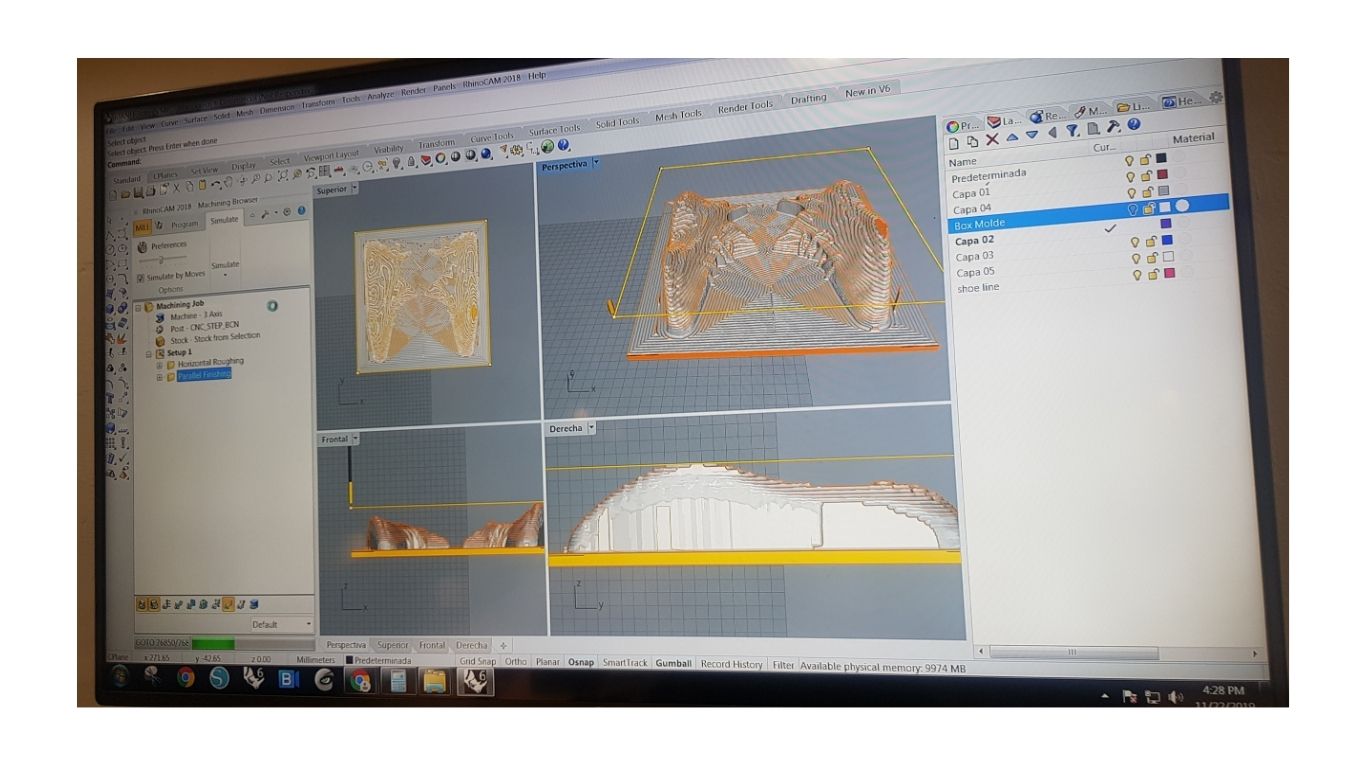Switch to Program tab in Machining Browser
This screenshot has height=768, width=1366.
coord(184,224)
